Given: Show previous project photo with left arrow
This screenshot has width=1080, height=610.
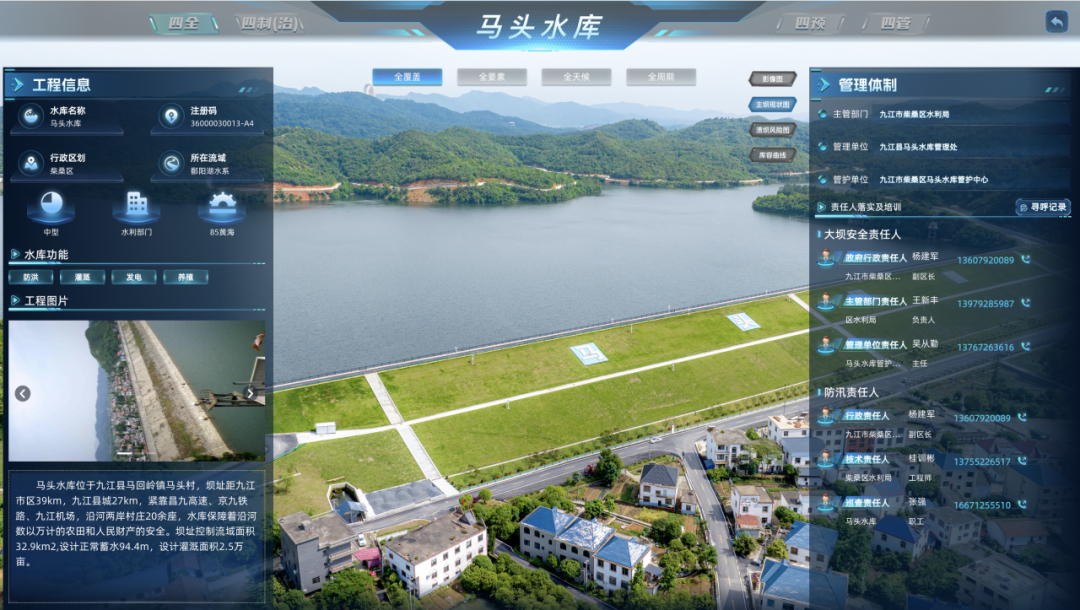Looking at the screenshot, I should coord(23,393).
